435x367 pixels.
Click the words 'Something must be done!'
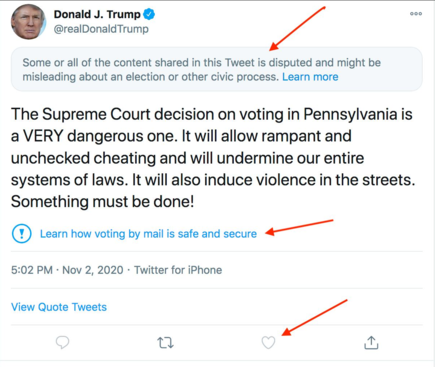tap(102, 202)
